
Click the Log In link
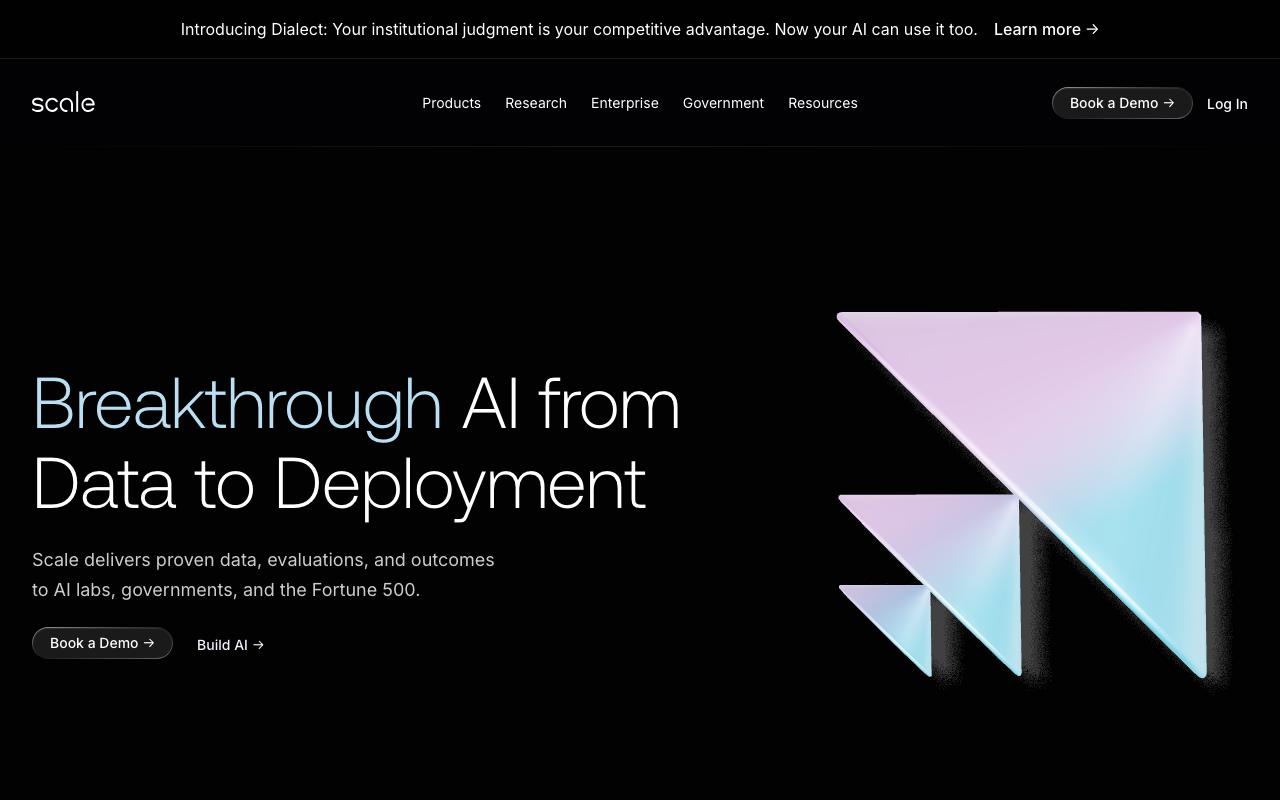(1227, 104)
